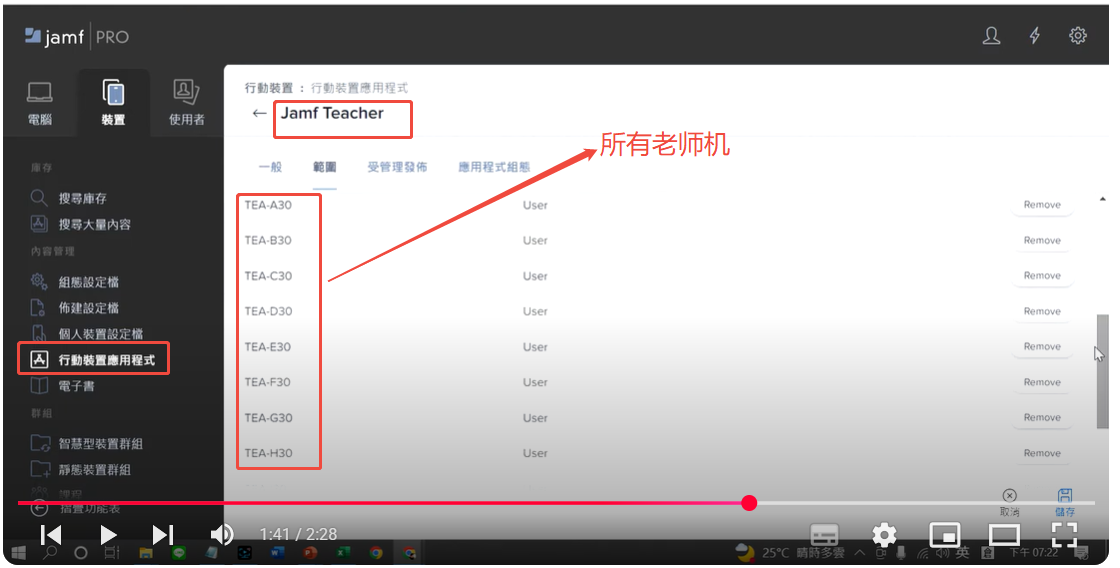Switch to 裝置 devices section
This screenshot has width=1120, height=568.
[113, 104]
